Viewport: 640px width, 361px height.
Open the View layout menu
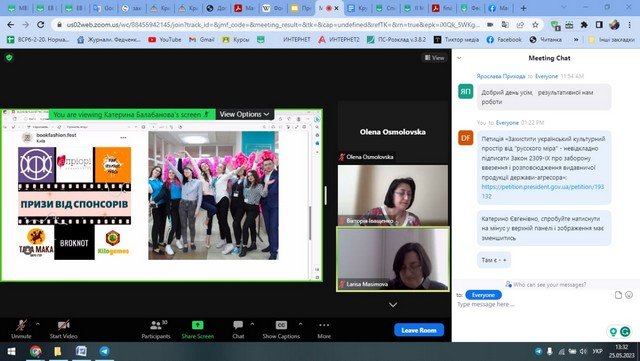(x=434, y=58)
